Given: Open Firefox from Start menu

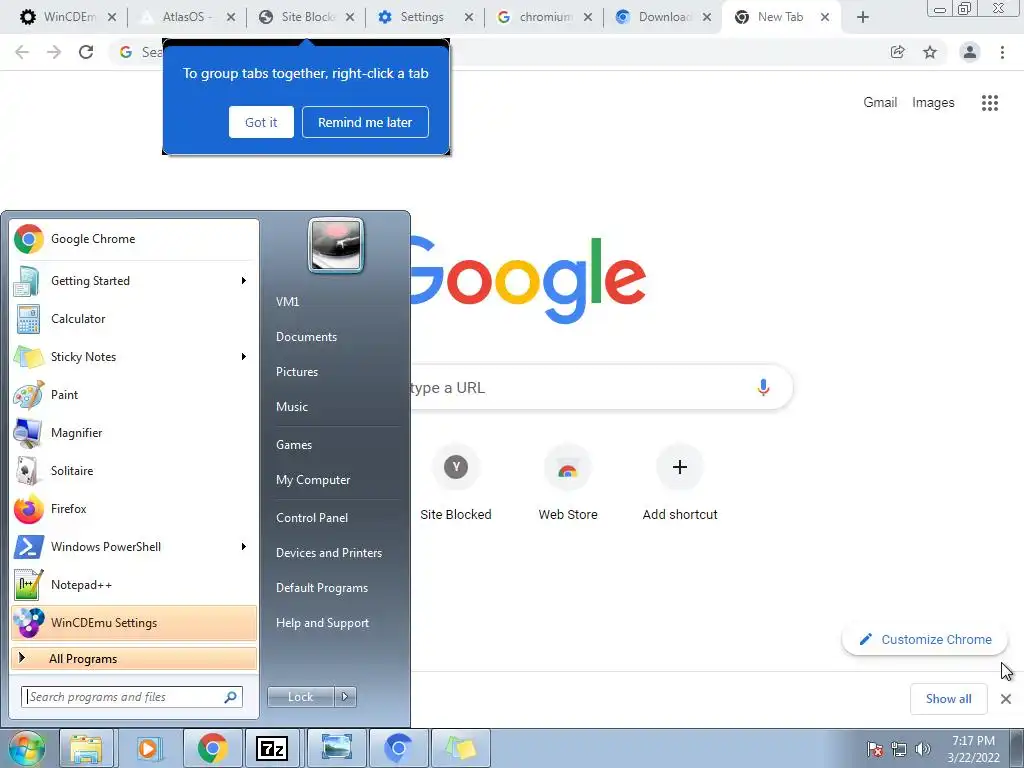Looking at the screenshot, I should (x=134, y=509).
